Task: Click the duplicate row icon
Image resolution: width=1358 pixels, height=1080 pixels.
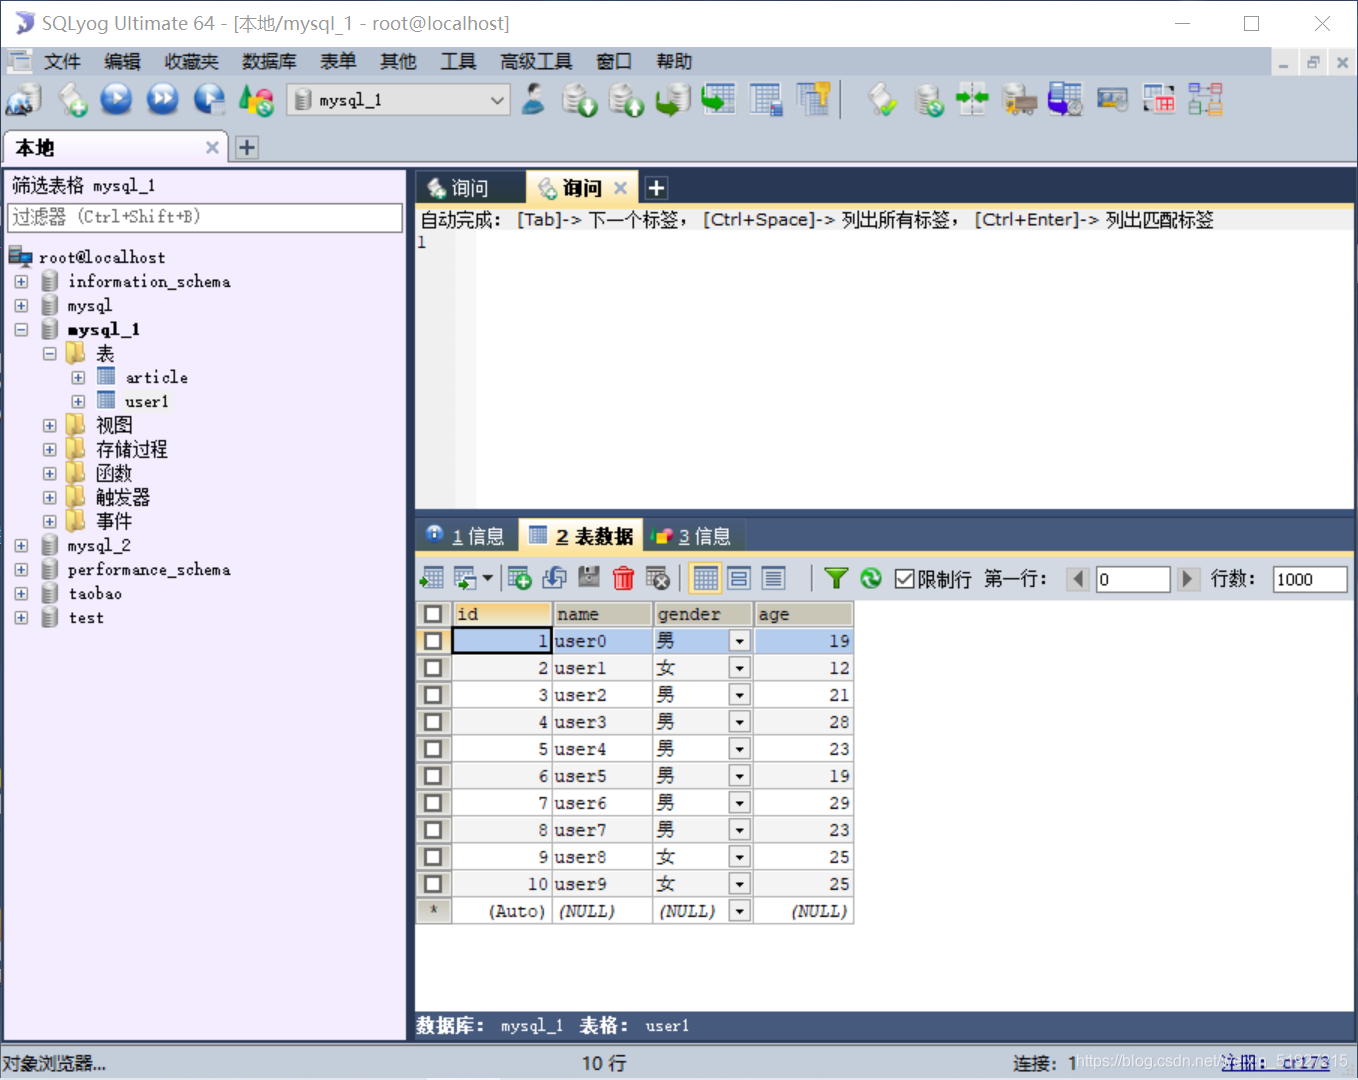Action: coord(554,578)
